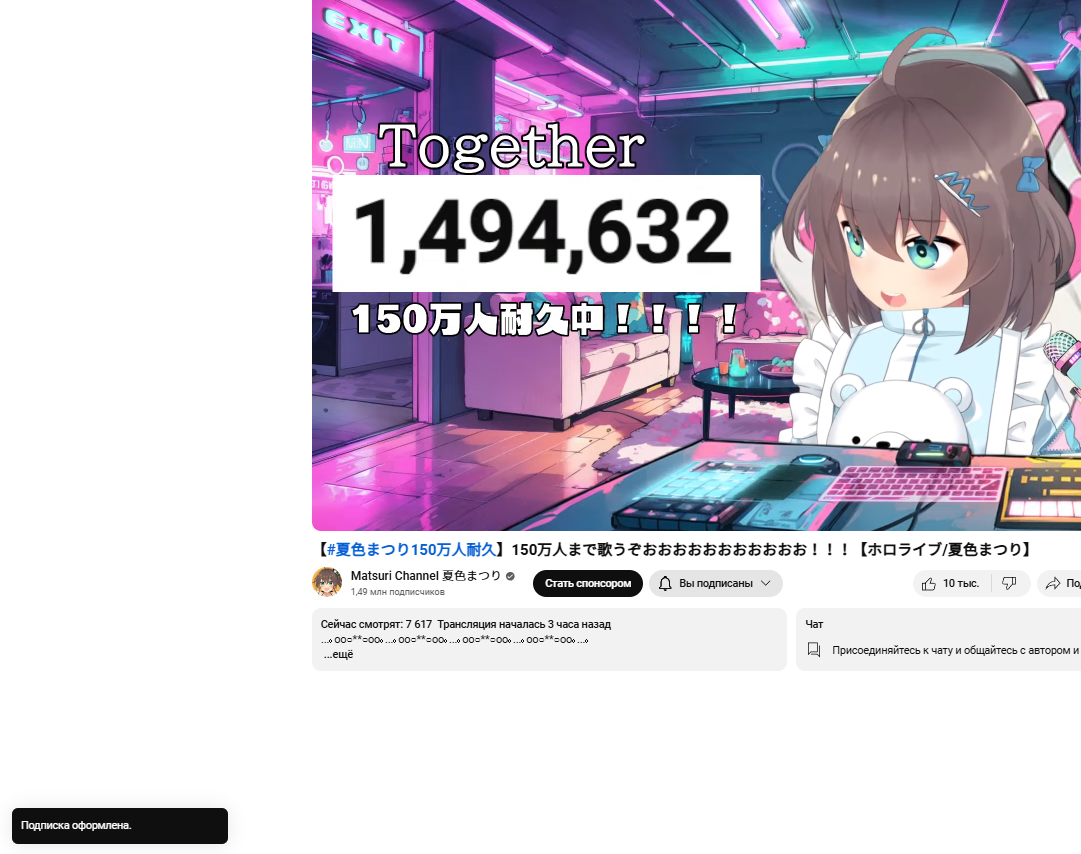
Task: Click the dislike thumbs-down icon
Action: 1009,584
